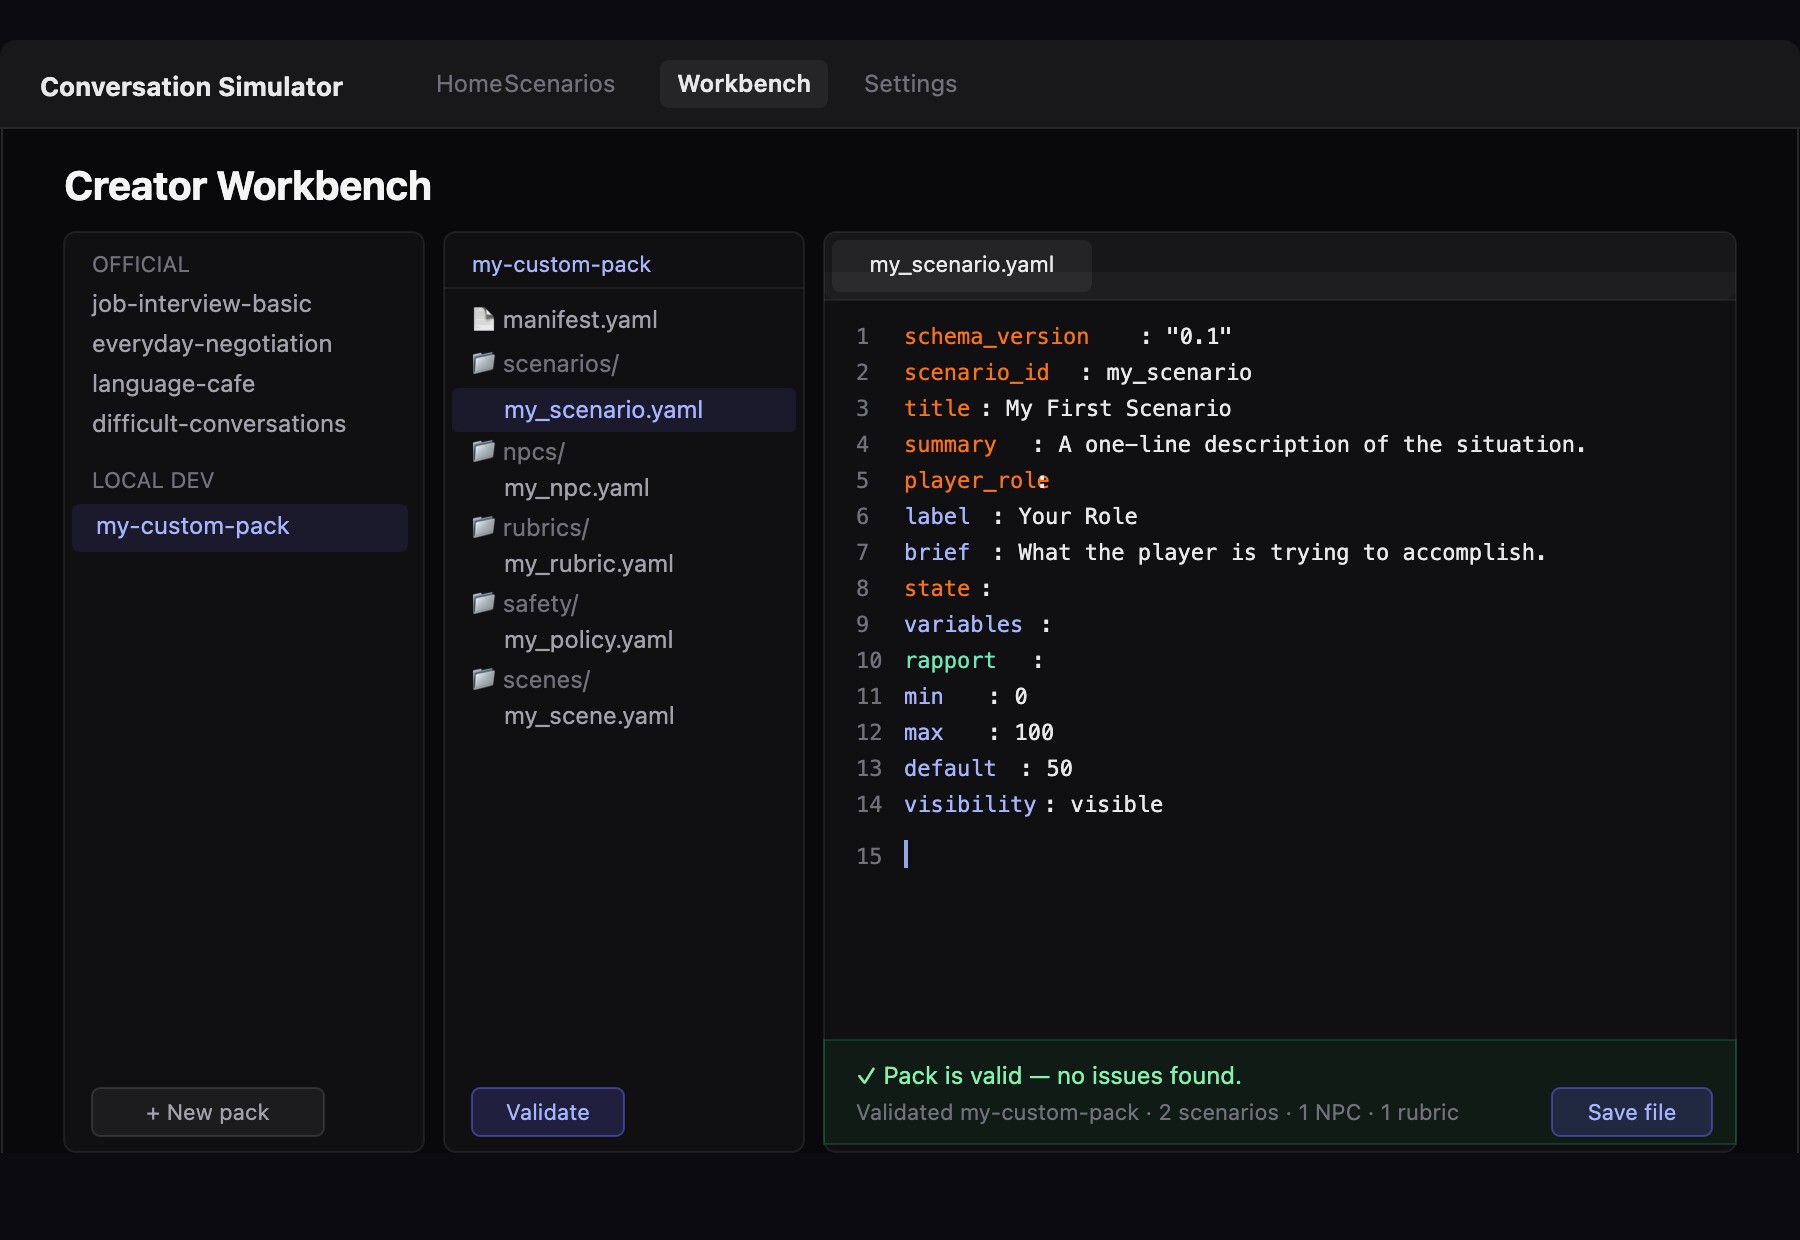Click the Save file button
Screen dimensions: 1800x1240
pyautogui.click(x=1632, y=1112)
